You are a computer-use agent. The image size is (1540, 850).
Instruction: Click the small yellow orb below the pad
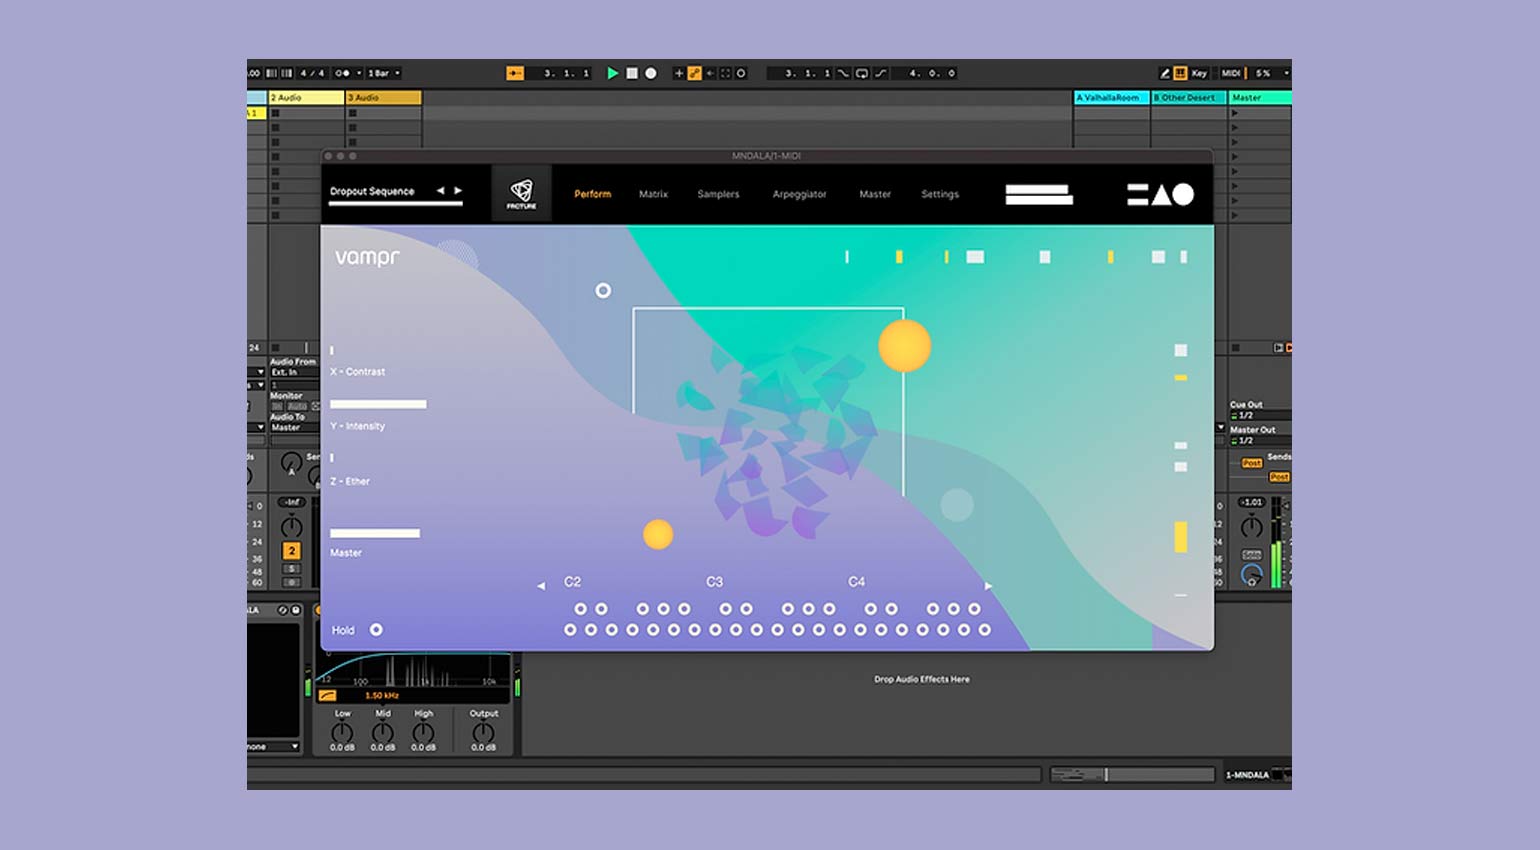(658, 534)
